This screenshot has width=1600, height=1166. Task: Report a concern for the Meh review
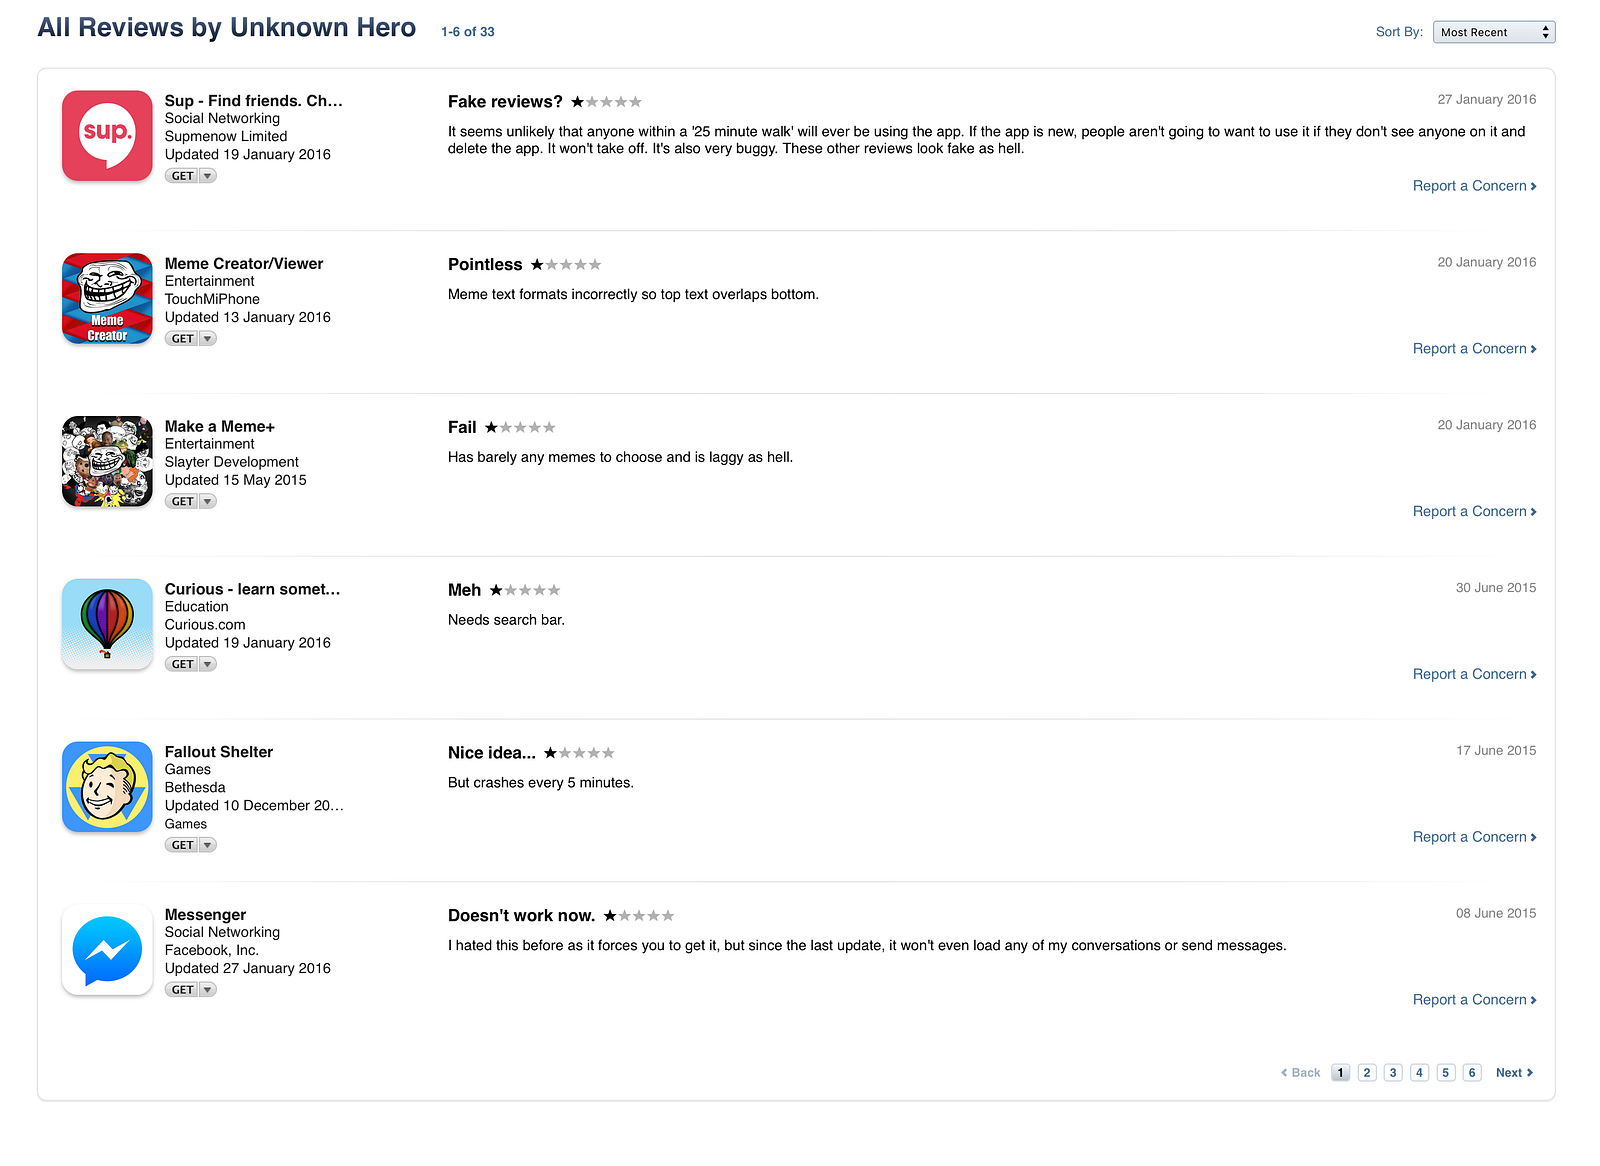[1474, 674]
